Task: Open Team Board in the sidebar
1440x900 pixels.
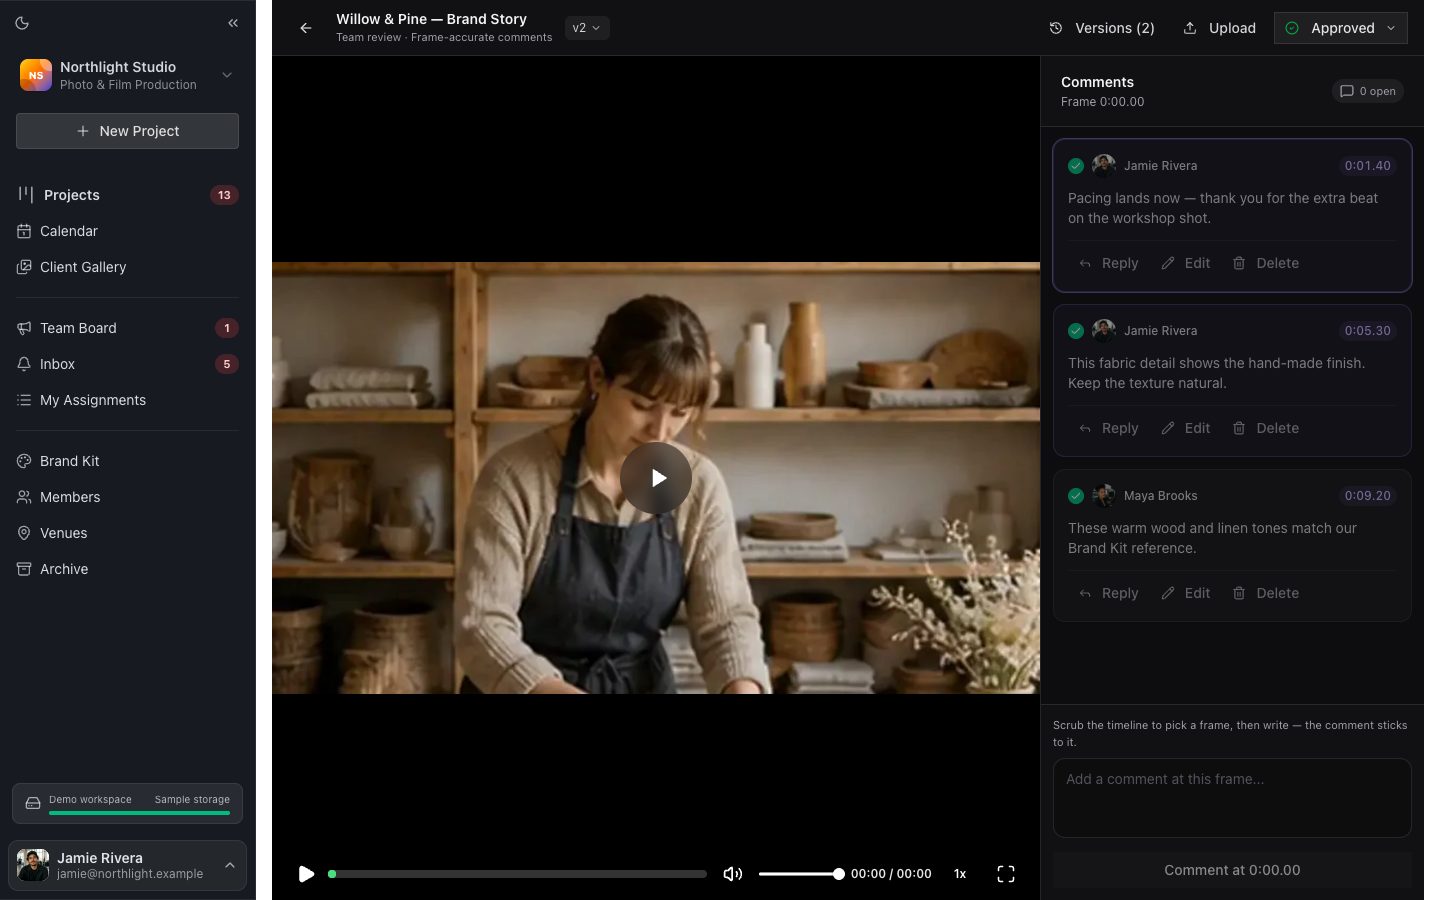Action: [x=127, y=328]
